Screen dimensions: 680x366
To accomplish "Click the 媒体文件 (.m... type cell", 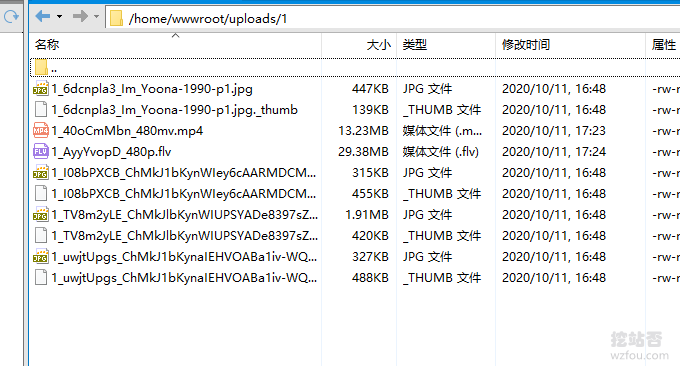I will (x=442, y=131).
